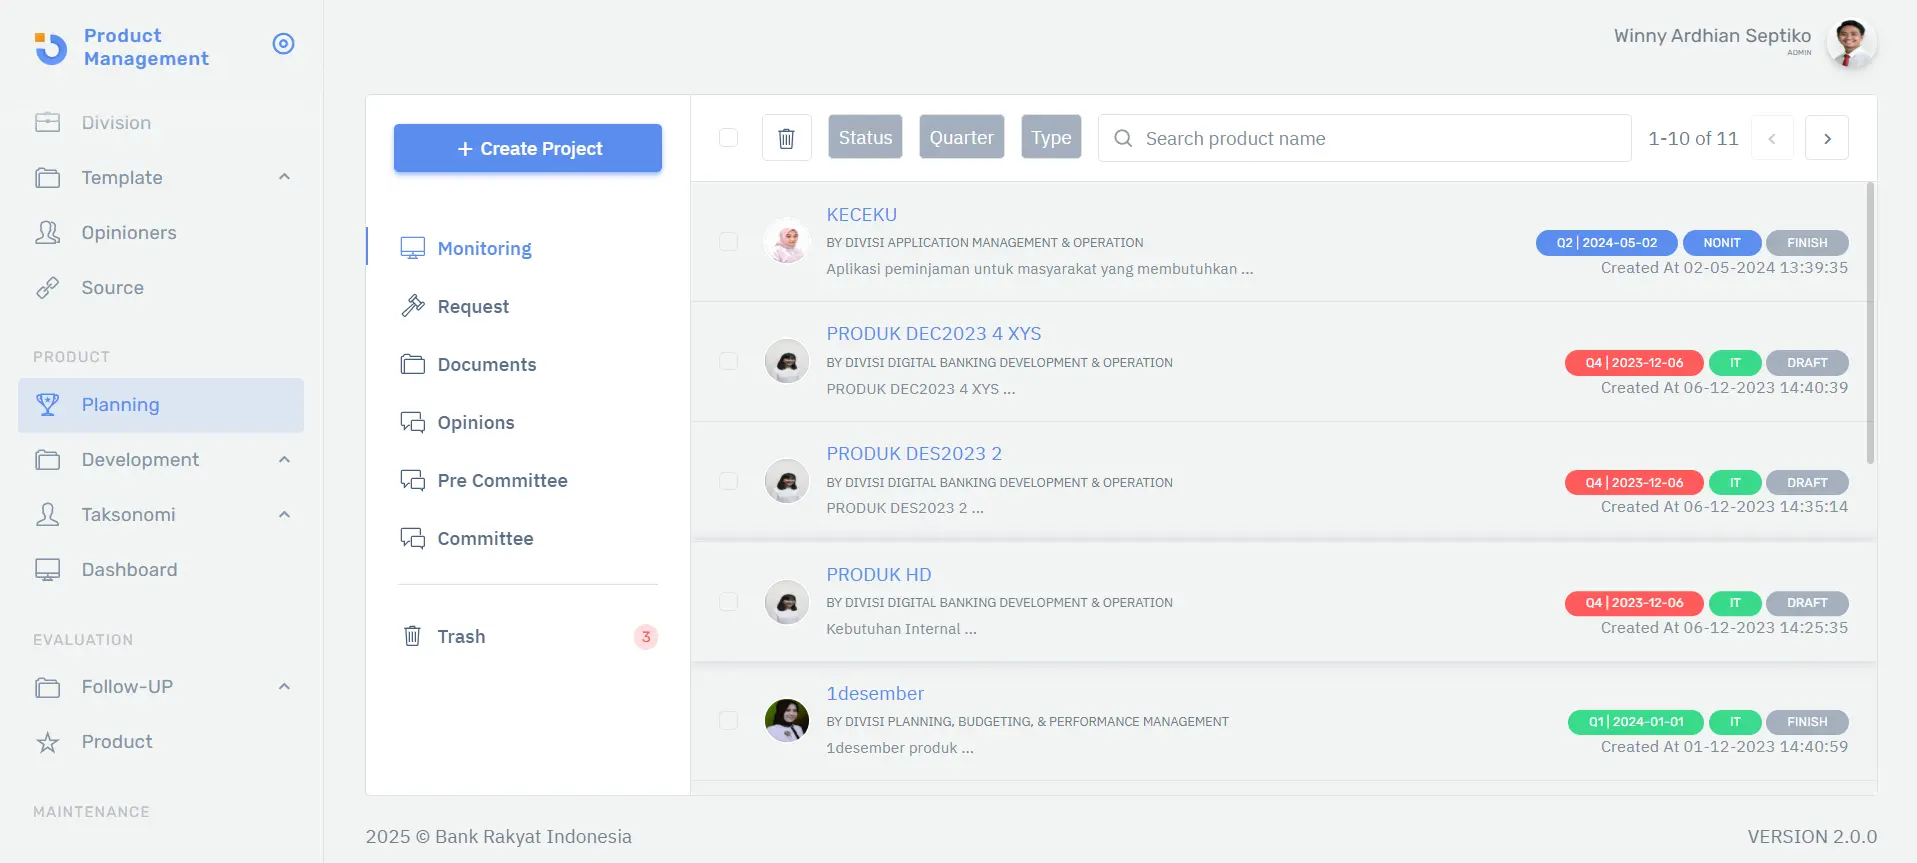
Task: Focus the Search product name field
Action: 1380,139
